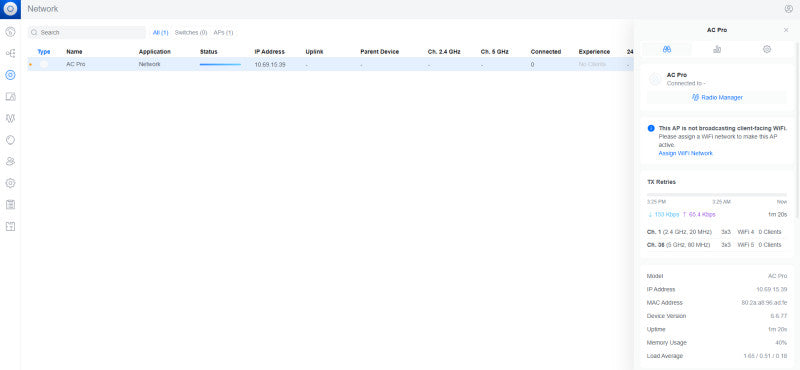Image resolution: width=800 pixels, height=370 pixels.
Task: Sort by Connected column header
Action: [545, 52]
